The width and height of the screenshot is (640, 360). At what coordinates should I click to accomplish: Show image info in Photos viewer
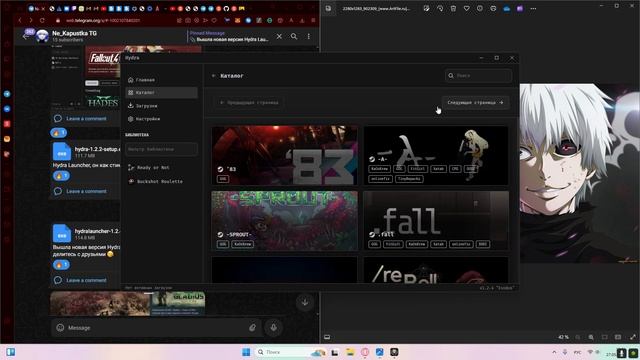tap(480, 8)
